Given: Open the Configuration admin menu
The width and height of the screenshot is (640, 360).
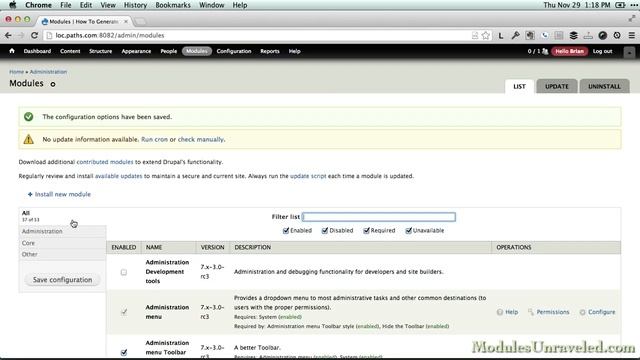Looking at the screenshot, I should pos(234,51).
